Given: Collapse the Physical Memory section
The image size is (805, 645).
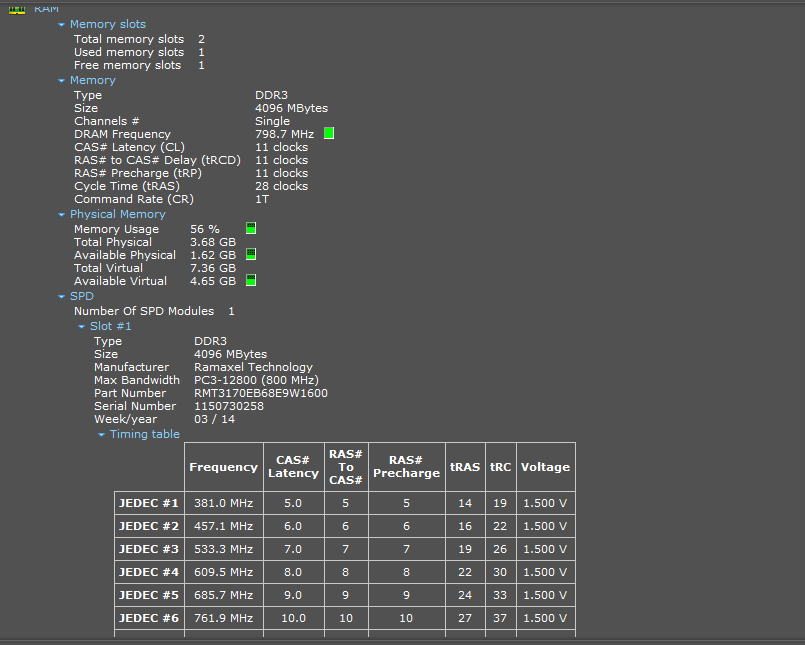Looking at the screenshot, I should click(x=62, y=214).
